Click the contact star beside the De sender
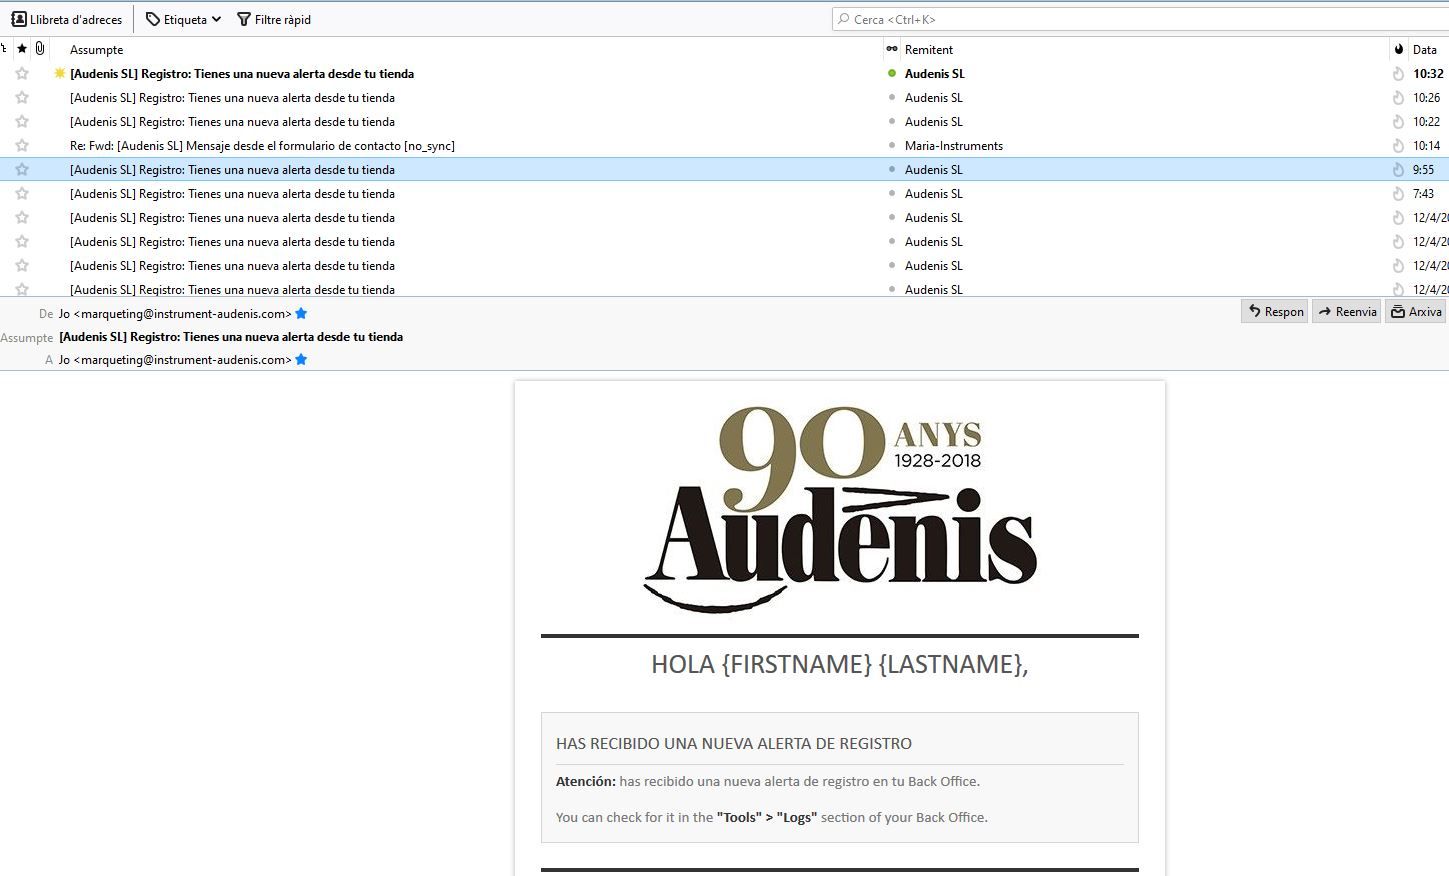The image size is (1449, 876). click(301, 313)
